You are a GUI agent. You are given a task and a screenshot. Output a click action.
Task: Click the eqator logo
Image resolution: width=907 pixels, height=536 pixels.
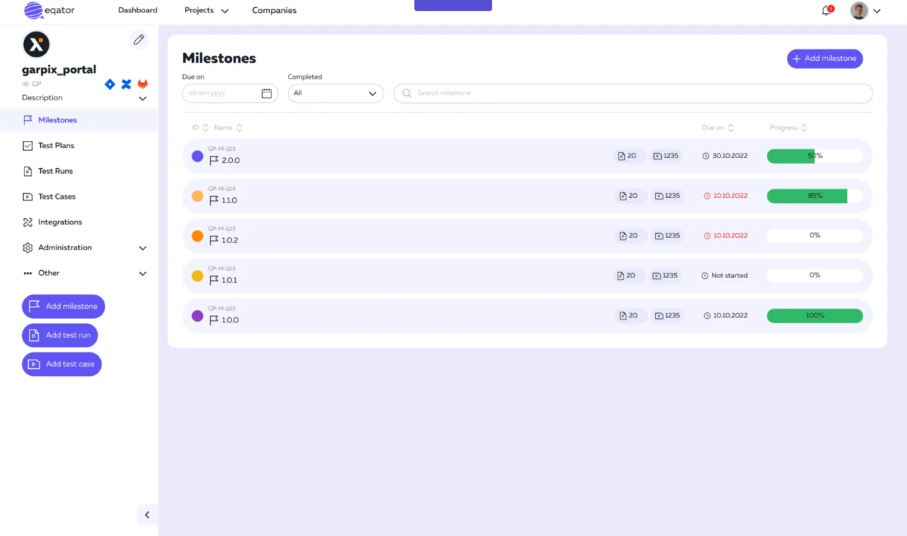click(49, 10)
